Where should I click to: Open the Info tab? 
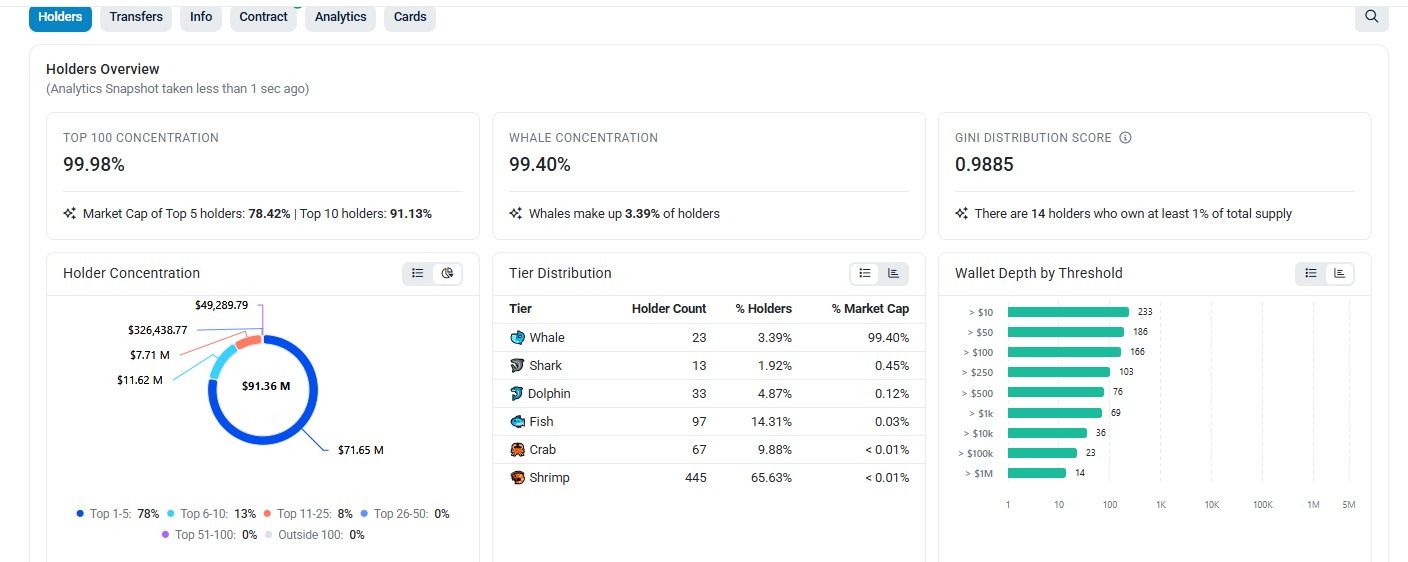201,17
